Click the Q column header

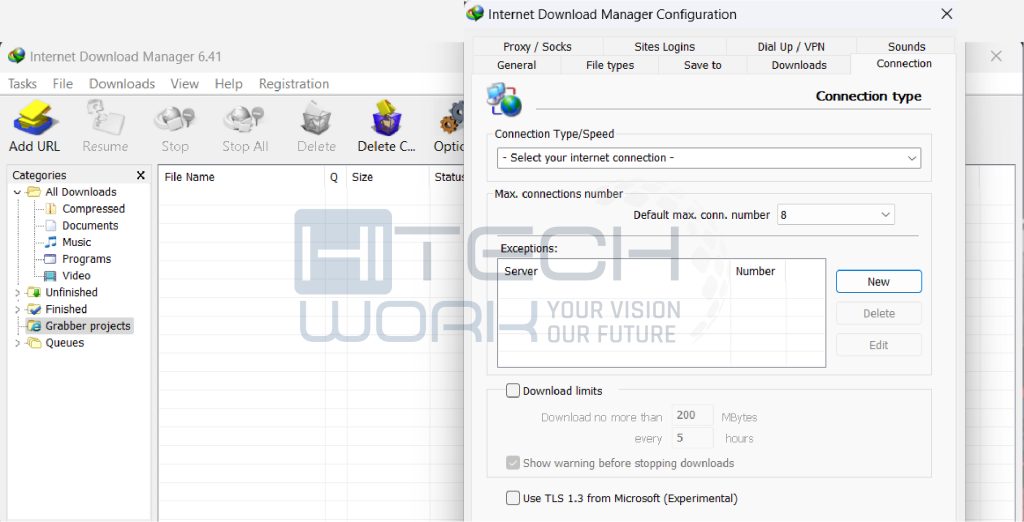tap(335, 177)
